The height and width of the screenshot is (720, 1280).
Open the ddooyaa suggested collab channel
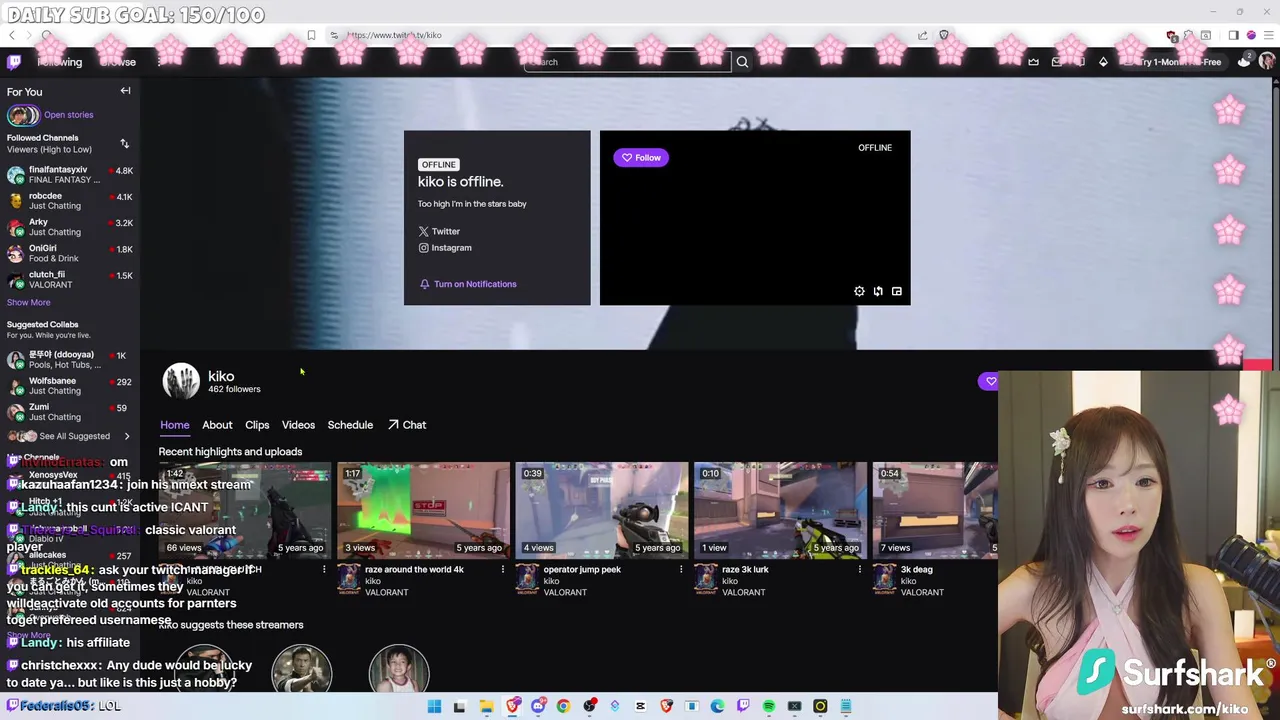coord(70,359)
